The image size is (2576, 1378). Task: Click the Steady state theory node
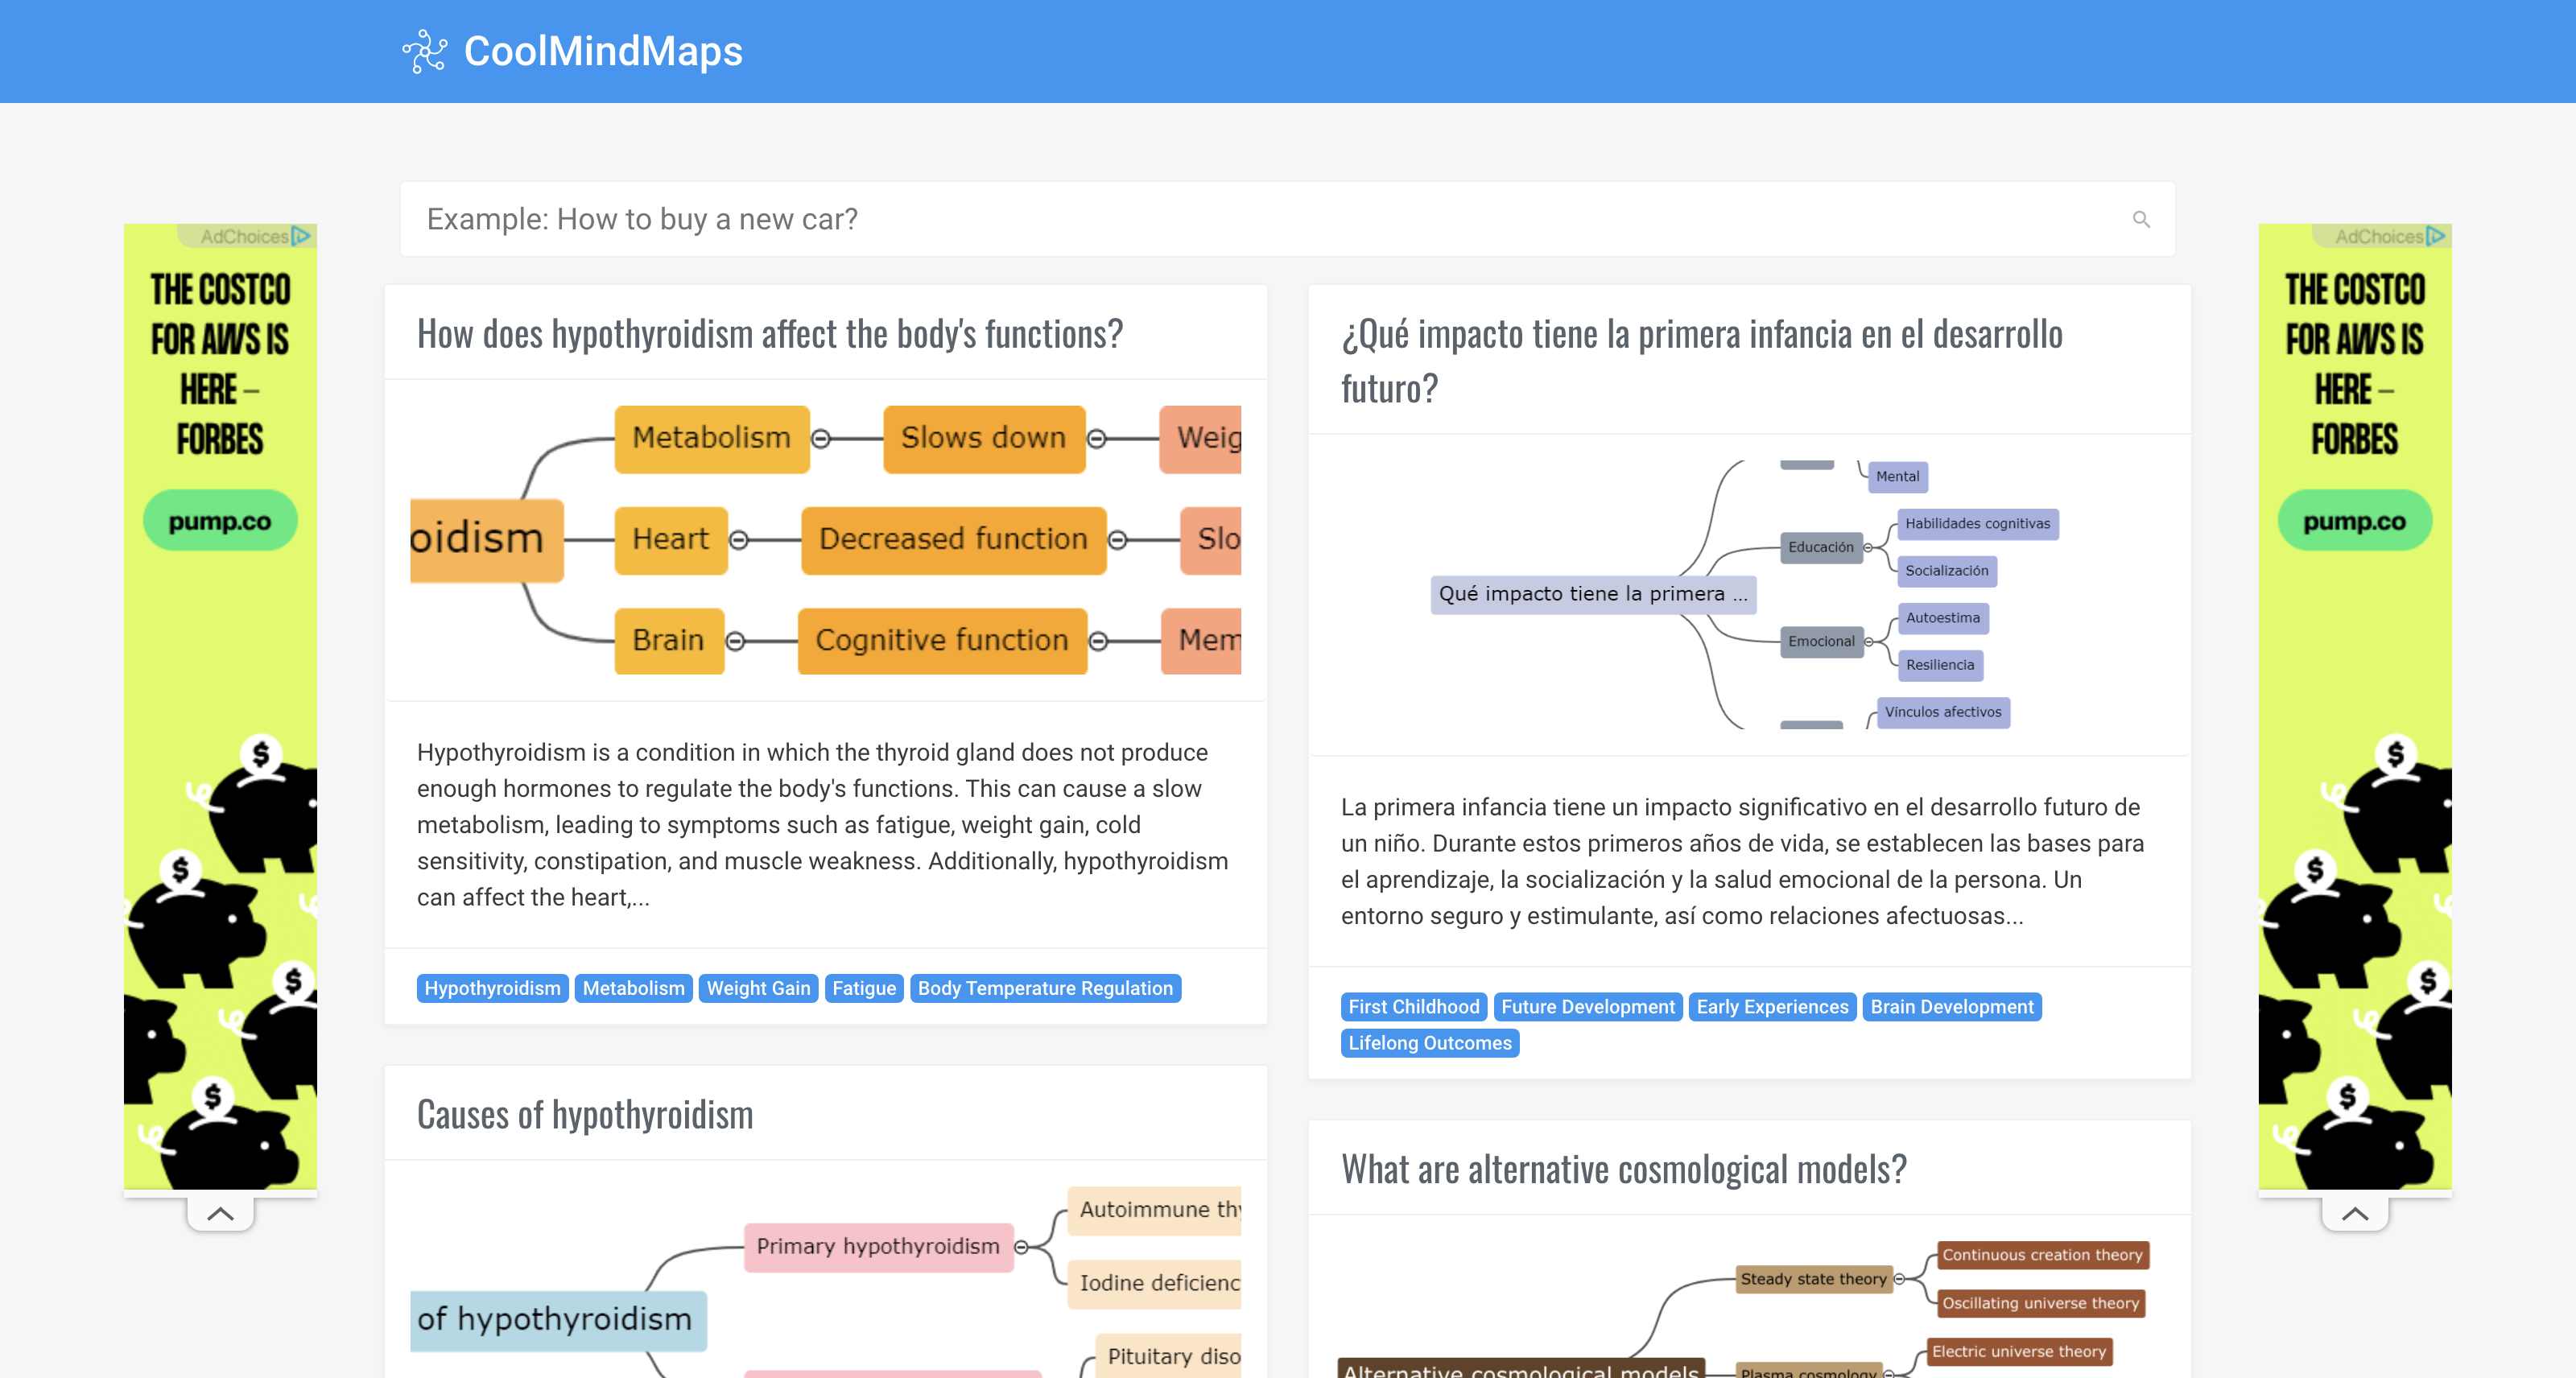pyautogui.click(x=1813, y=1279)
